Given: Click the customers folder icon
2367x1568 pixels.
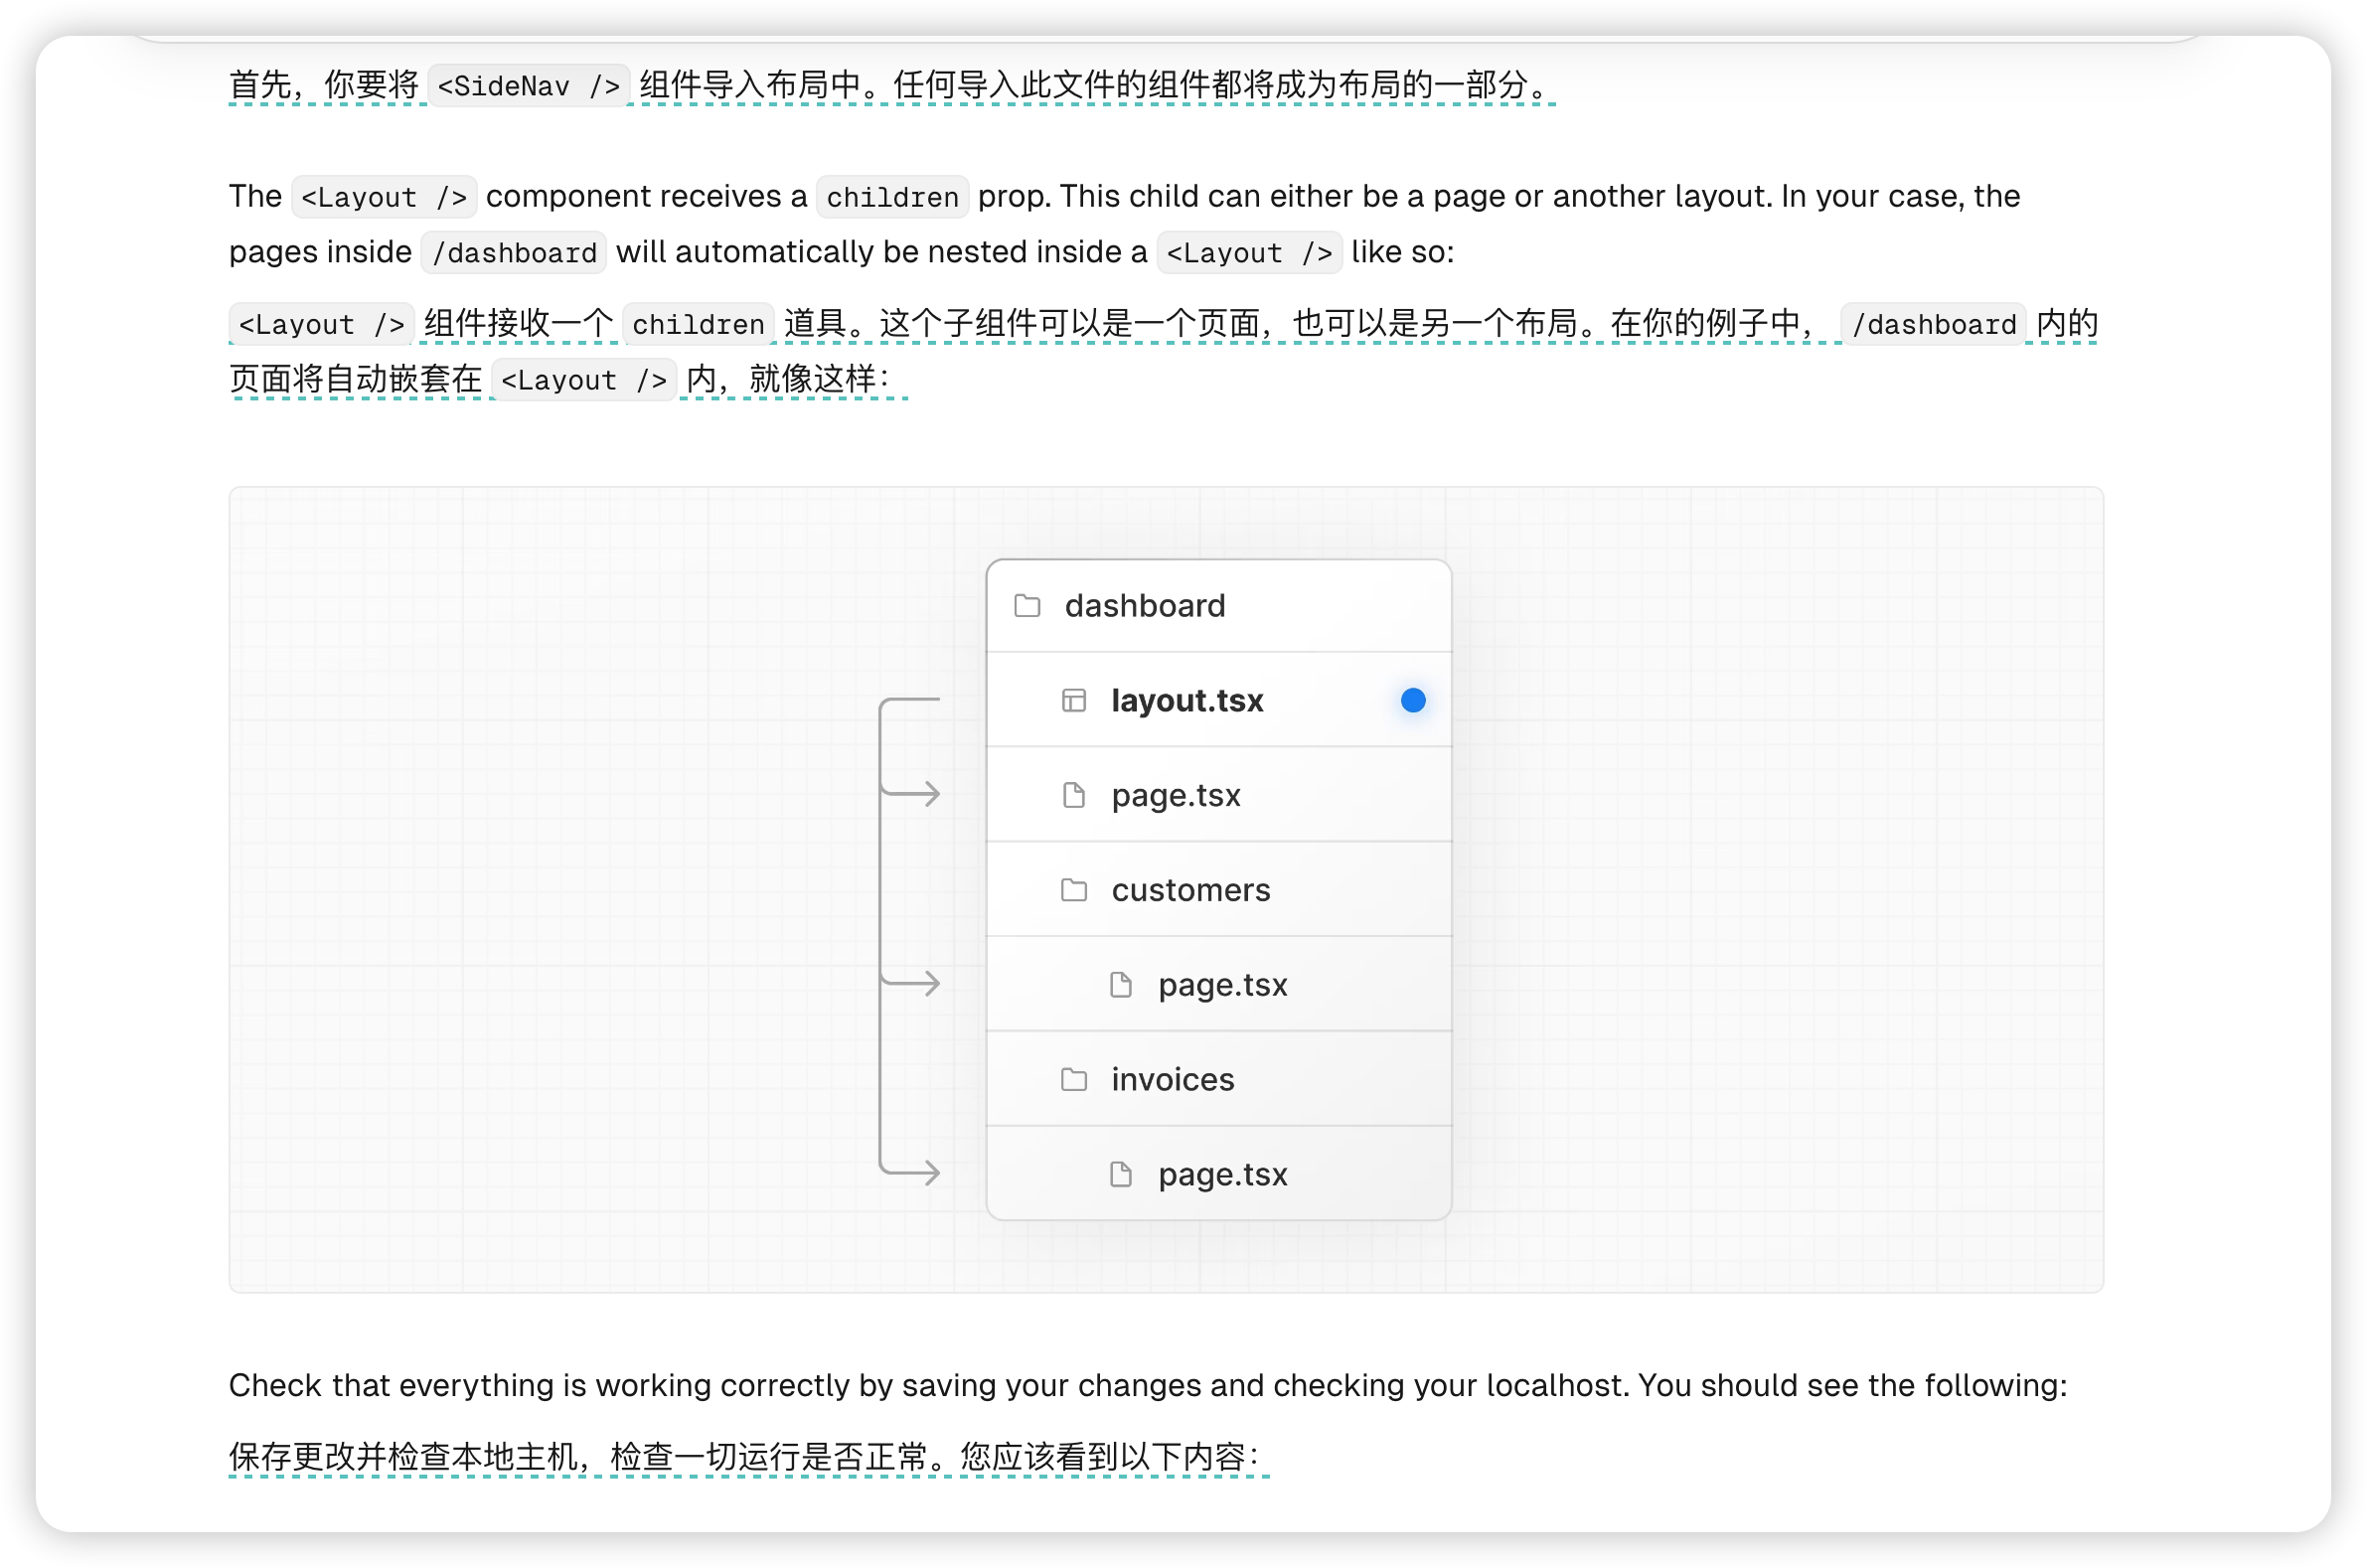Looking at the screenshot, I should [1073, 890].
